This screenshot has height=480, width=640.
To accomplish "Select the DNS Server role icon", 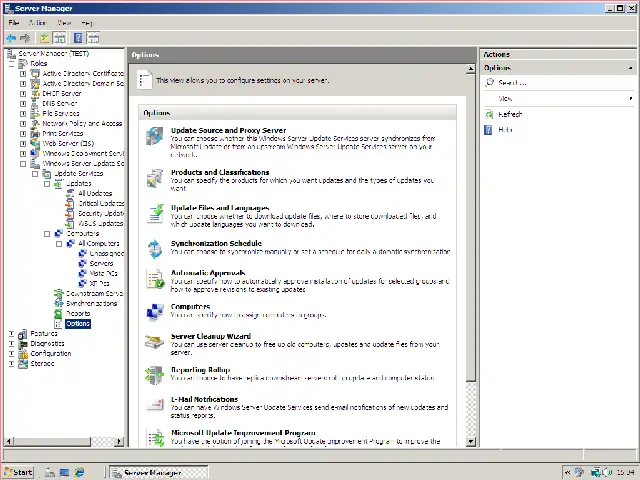I will click(x=36, y=104).
